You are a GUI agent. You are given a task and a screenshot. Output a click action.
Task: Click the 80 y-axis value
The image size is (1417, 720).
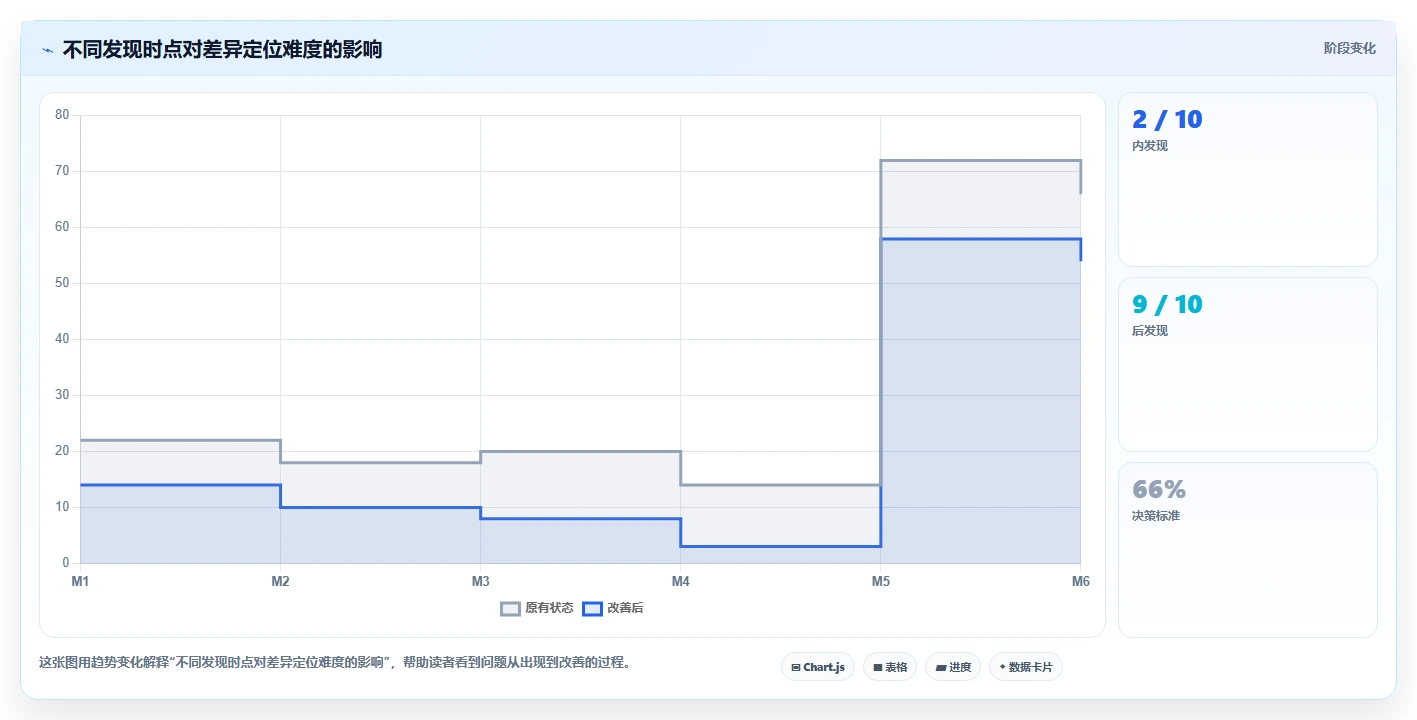[62, 115]
